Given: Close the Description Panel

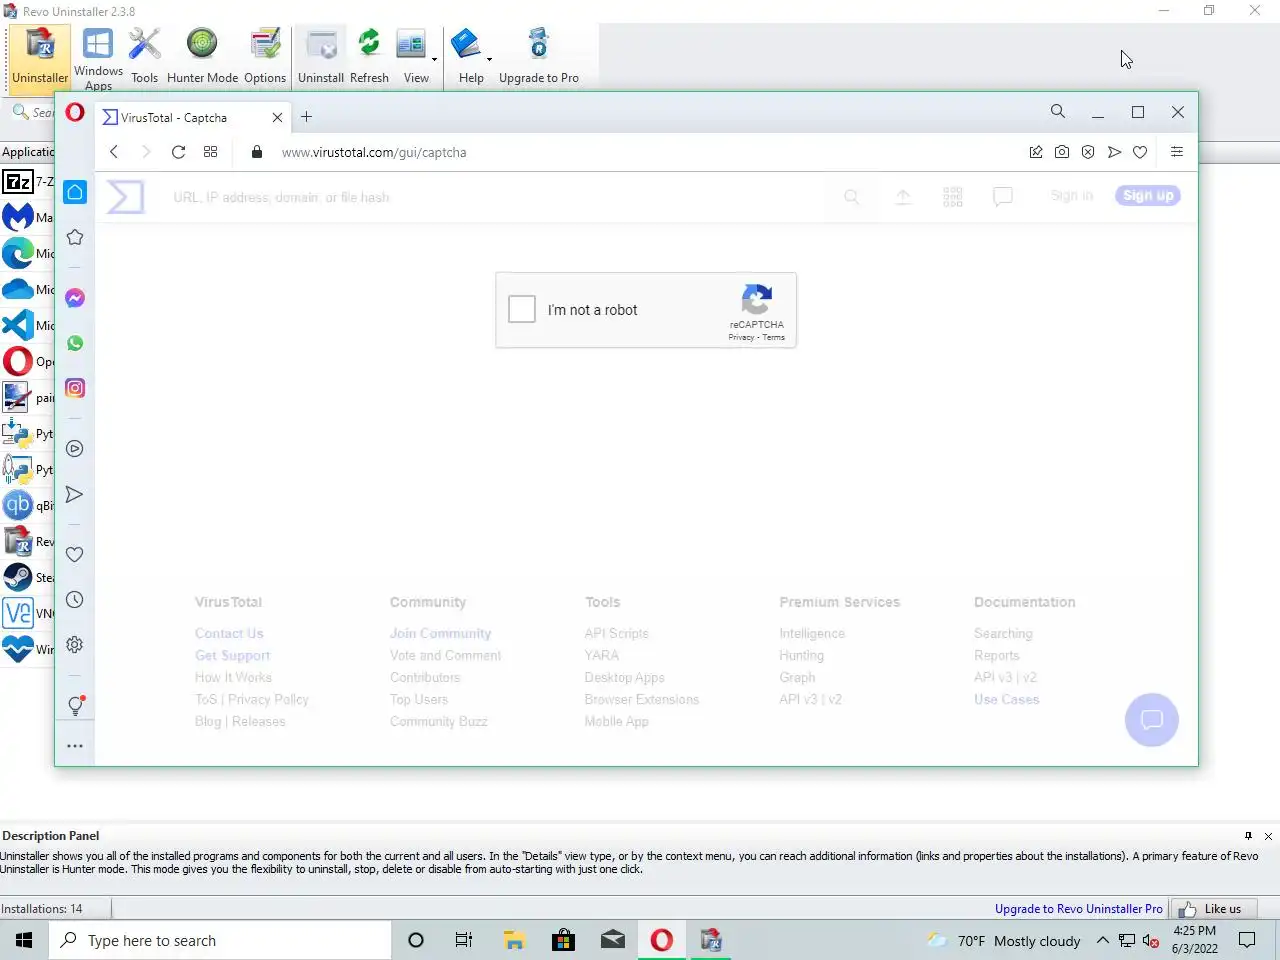Looking at the screenshot, I should [x=1268, y=836].
